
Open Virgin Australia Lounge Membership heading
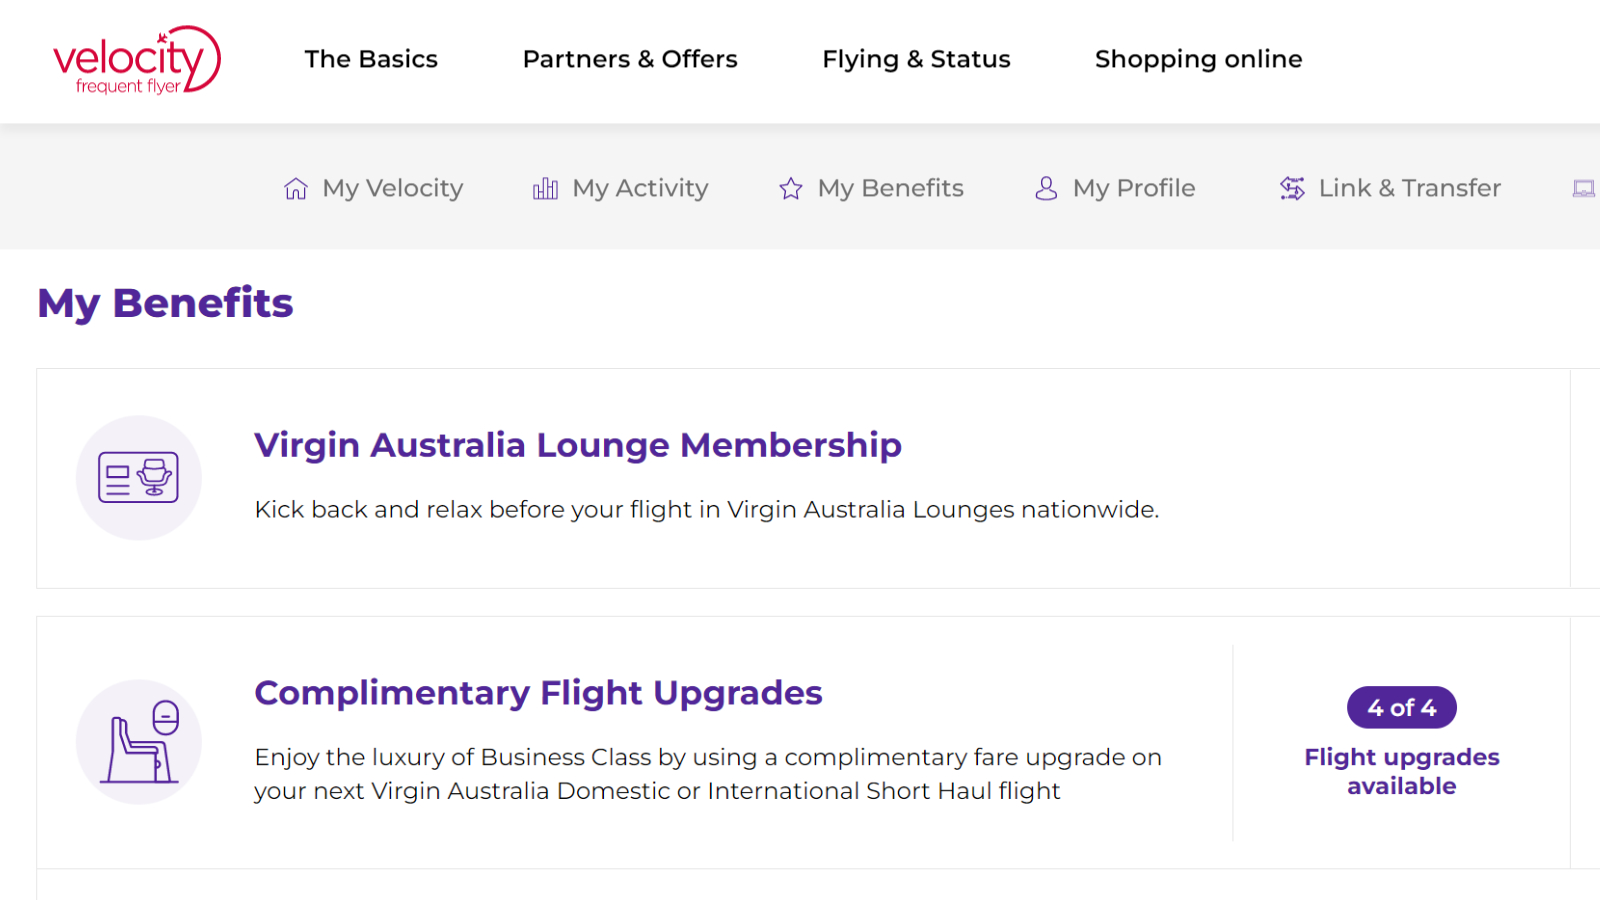pyautogui.click(x=578, y=445)
